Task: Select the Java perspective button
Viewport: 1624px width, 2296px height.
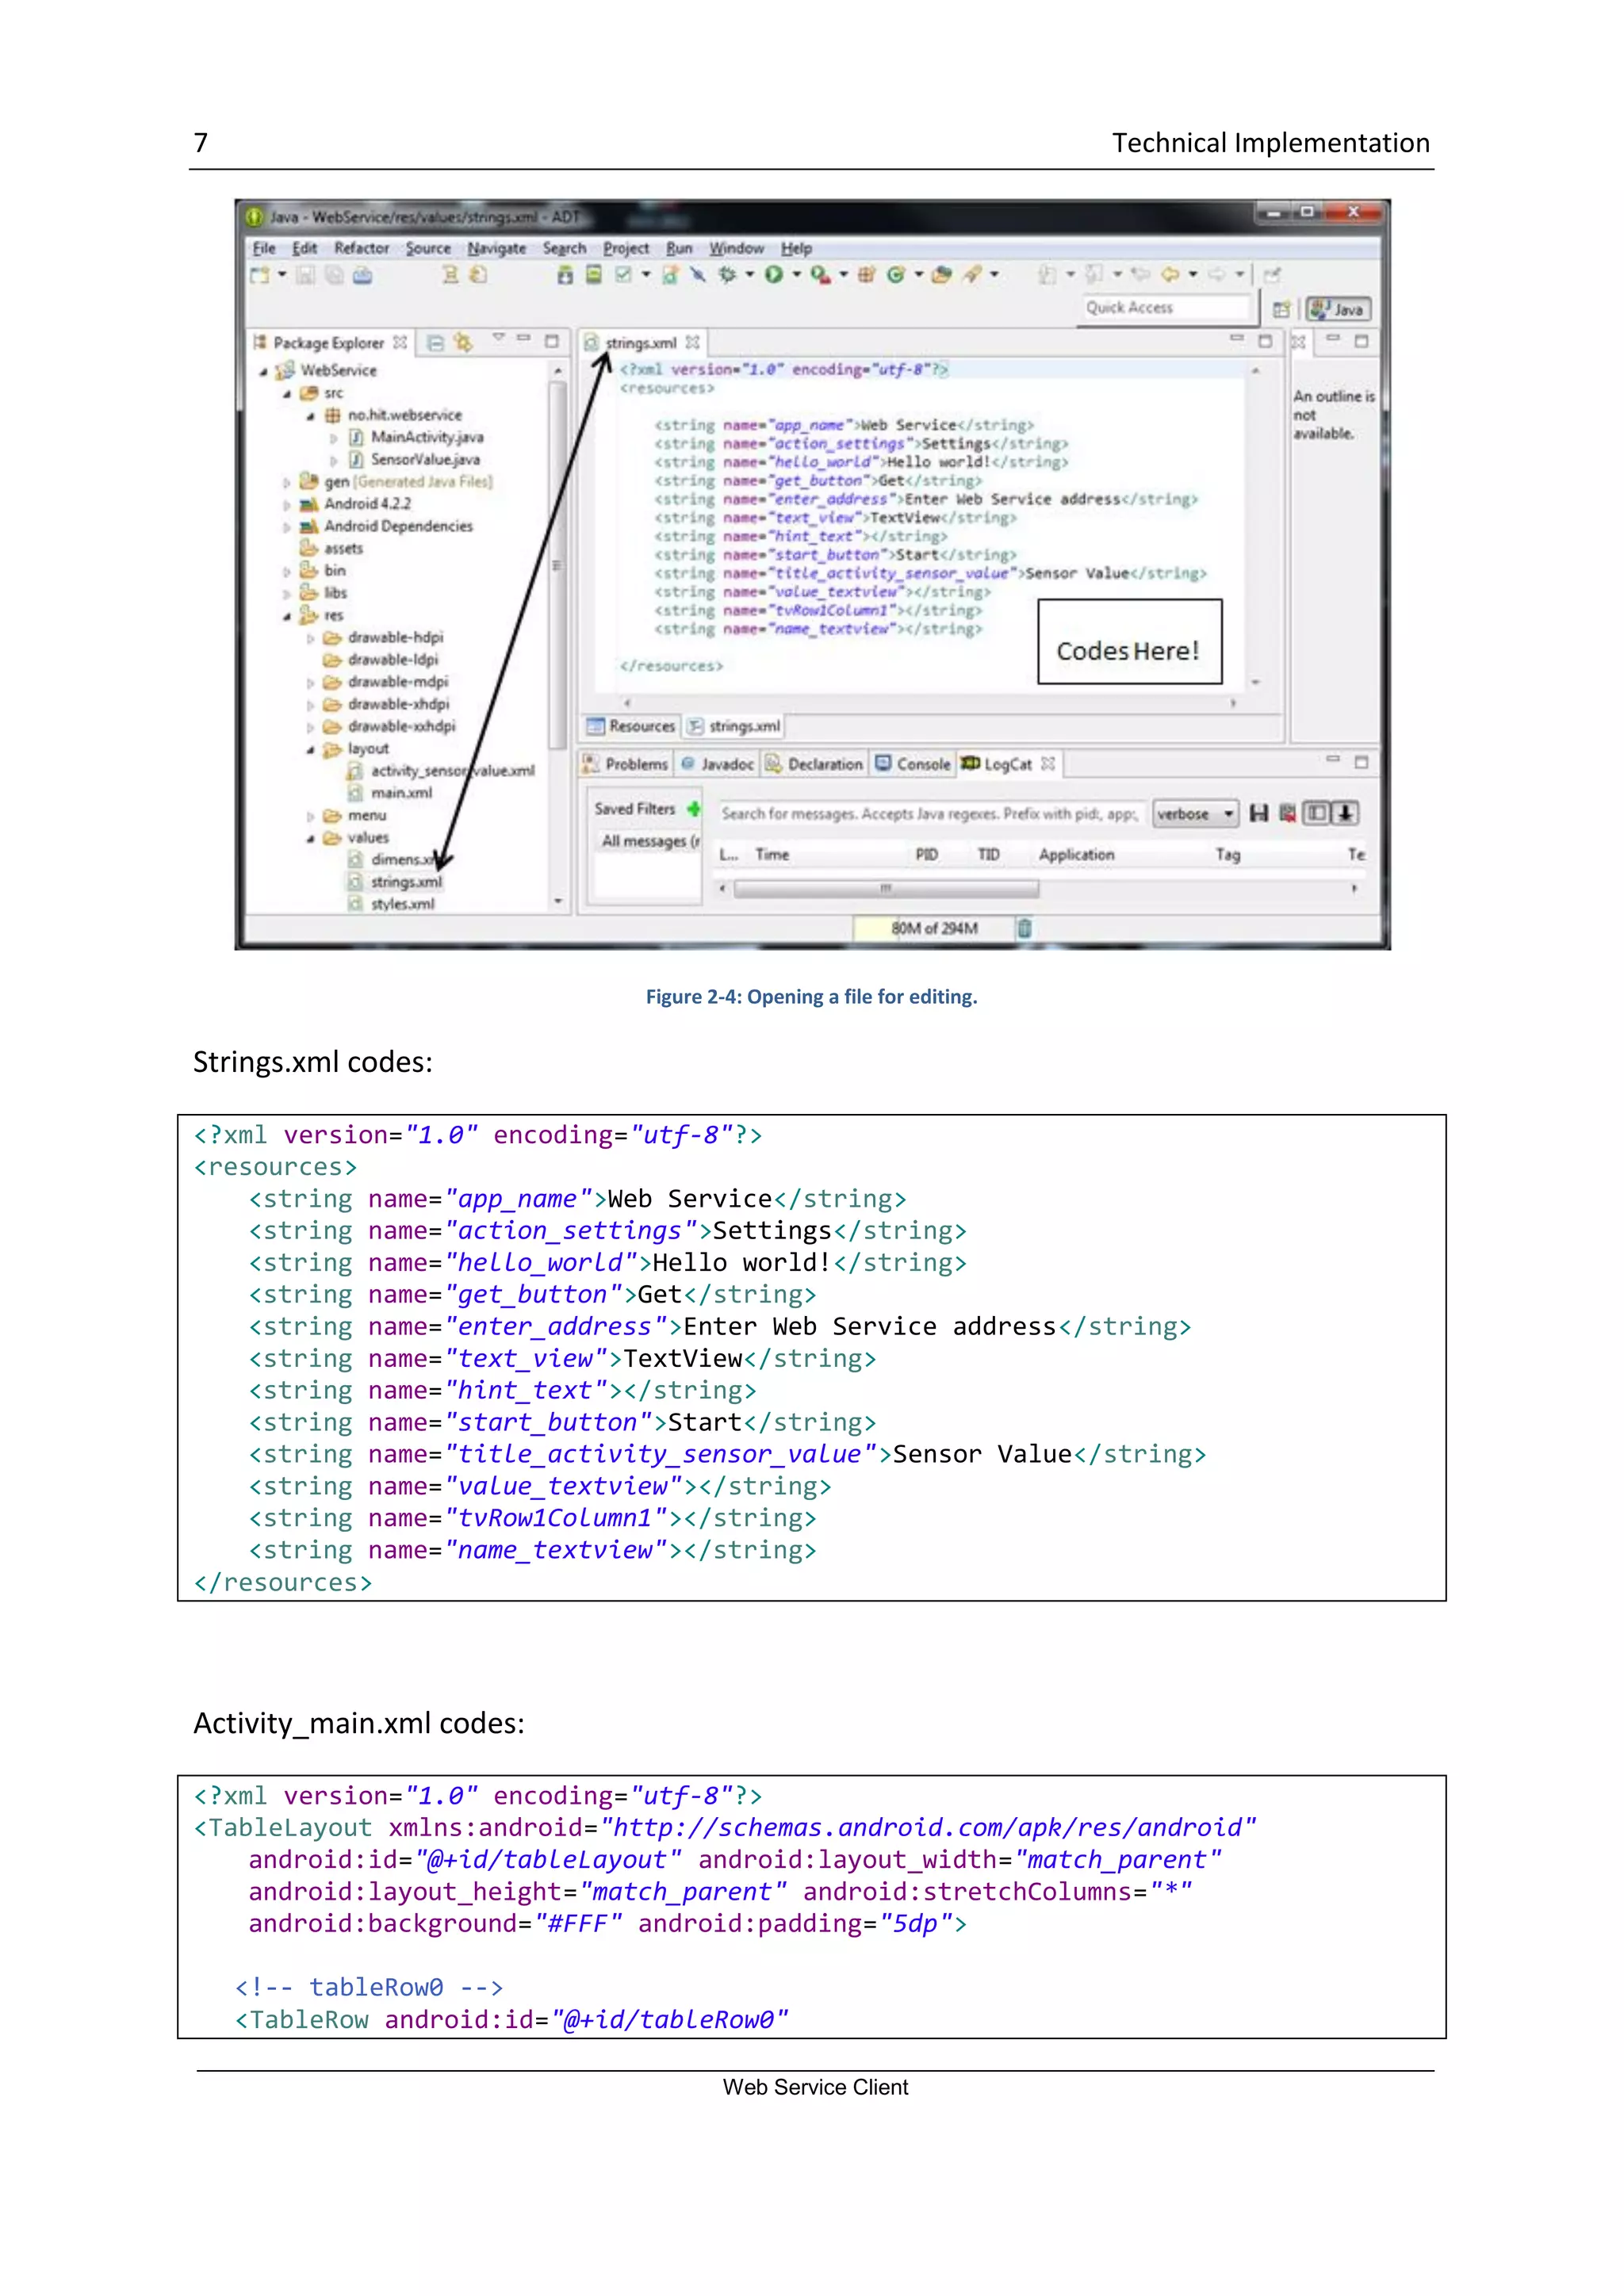Action: (x=1338, y=309)
